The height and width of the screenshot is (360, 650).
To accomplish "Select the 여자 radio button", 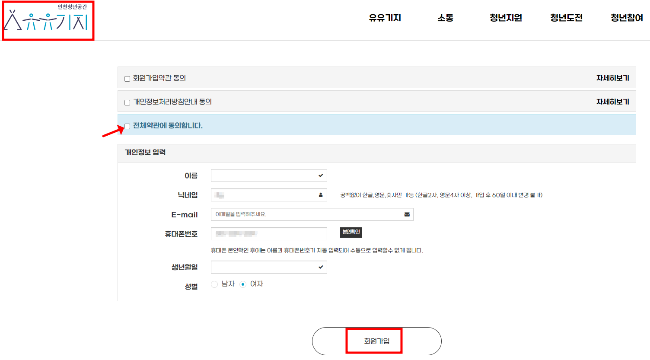I will (243, 284).
